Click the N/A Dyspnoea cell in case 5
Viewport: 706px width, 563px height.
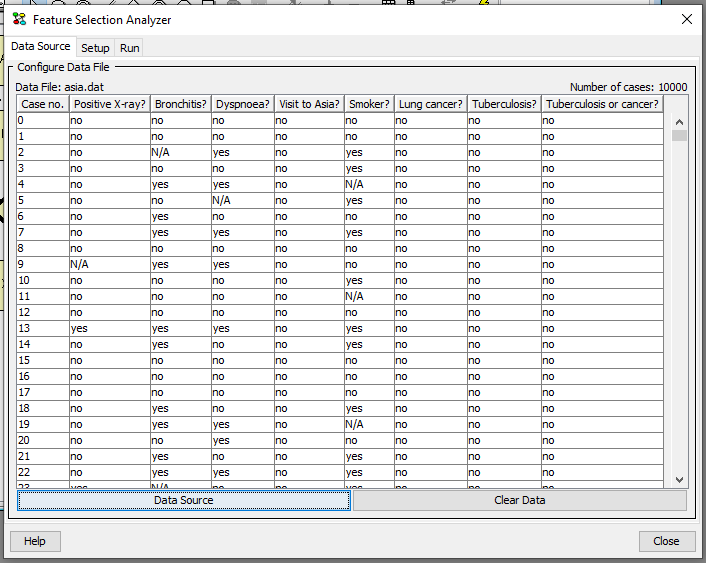[x=243, y=200]
